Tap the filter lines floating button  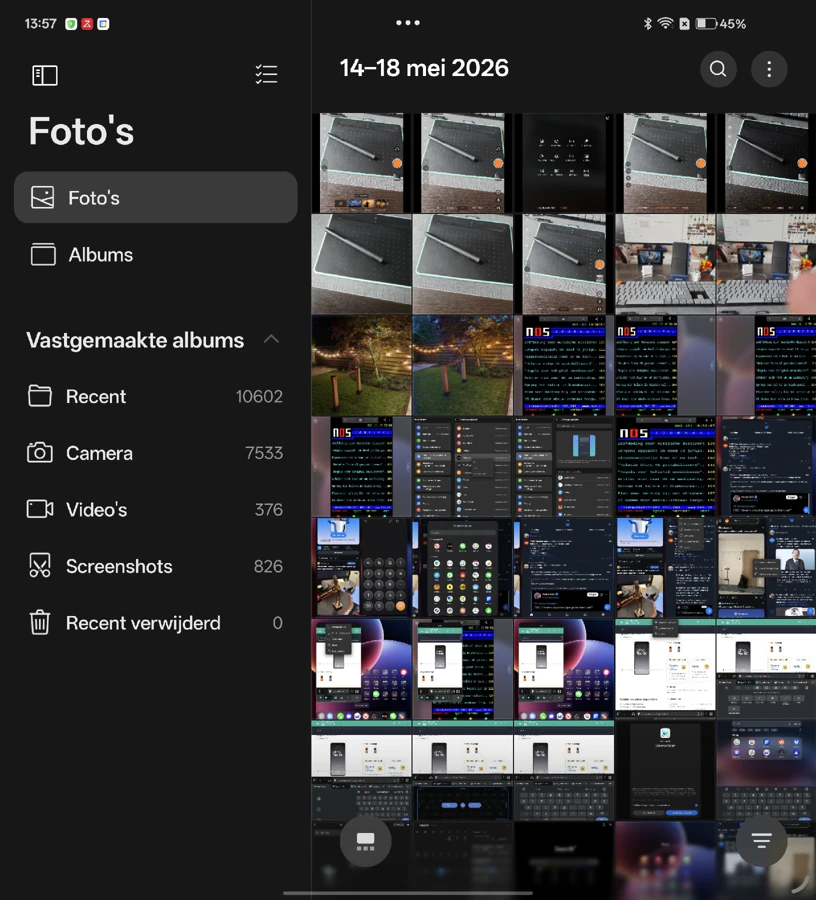pos(761,841)
